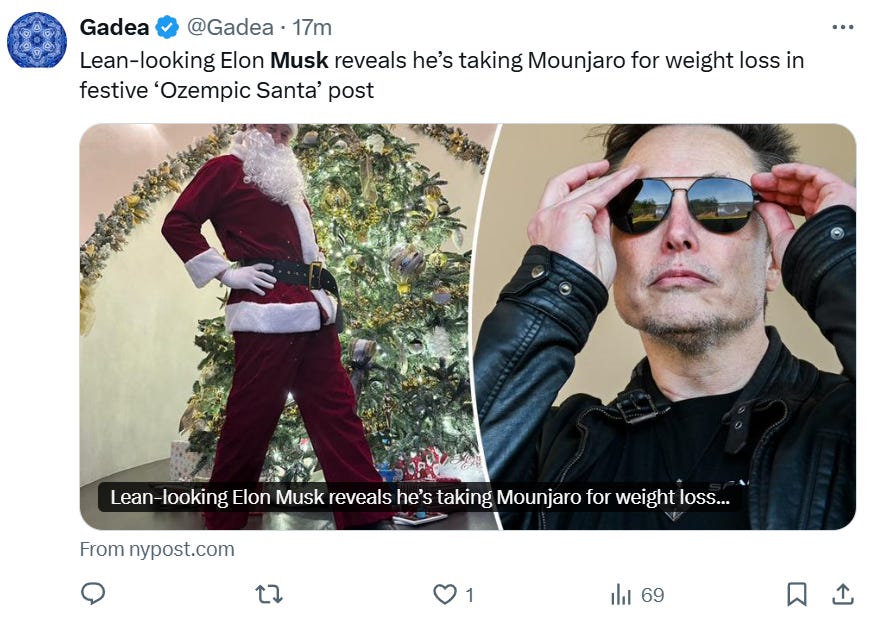The height and width of the screenshot is (620, 870).
Task: Repost this tweet
Action: [x=268, y=594]
